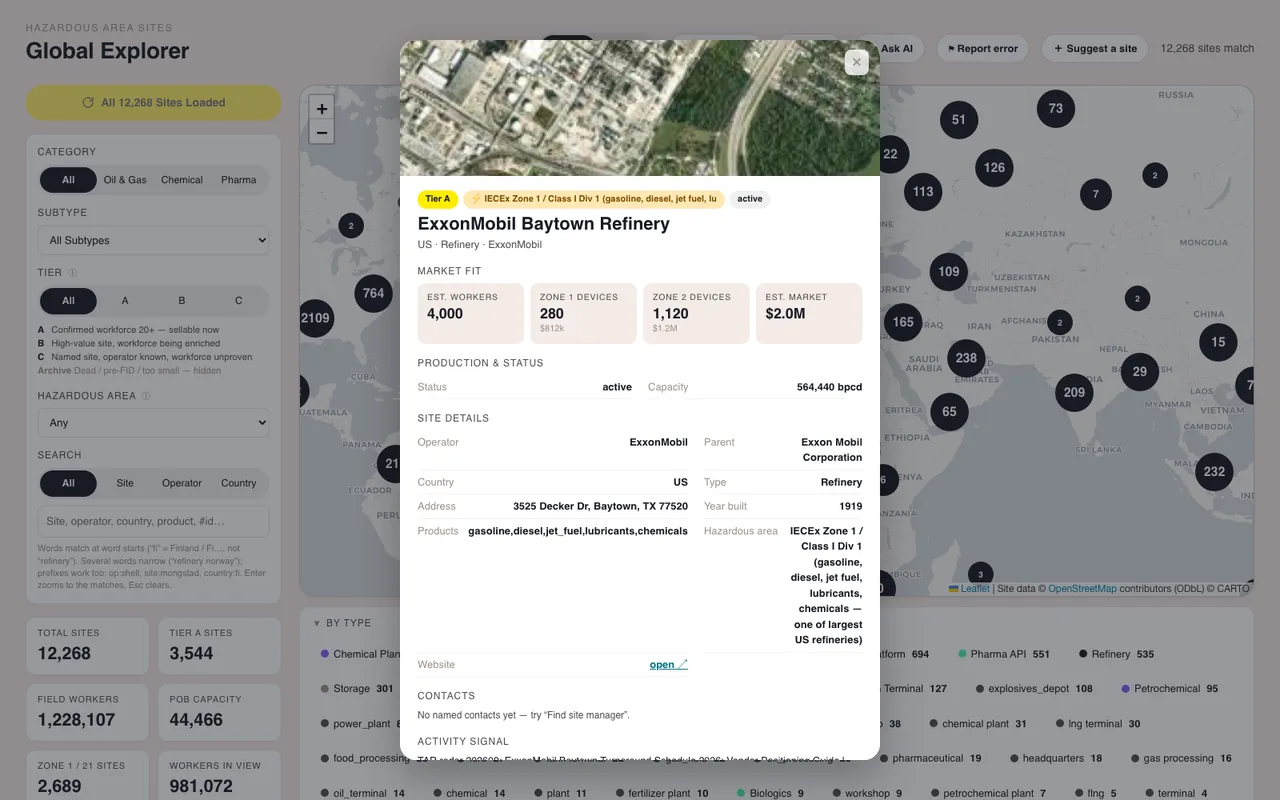Select the Storage 301 type legend
This screenshot has width=1280, height=800.
[357, 689]
